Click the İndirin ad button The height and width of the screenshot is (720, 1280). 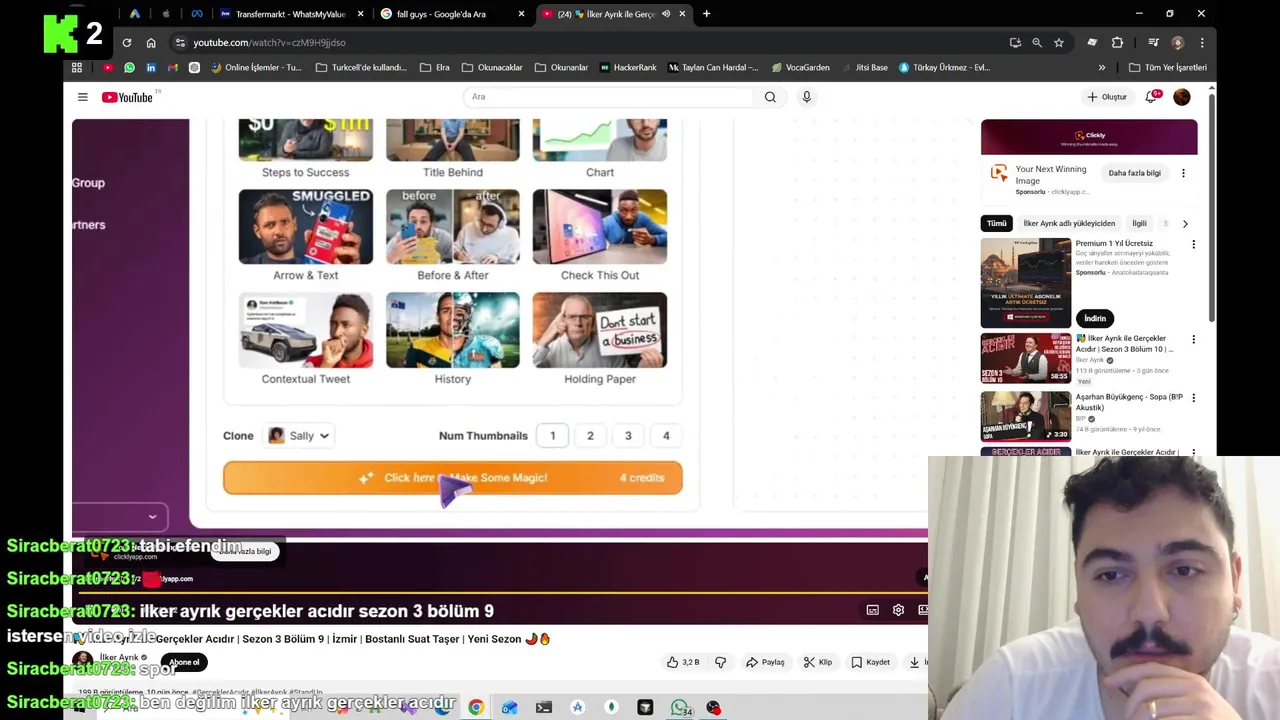pos(1095,318)
